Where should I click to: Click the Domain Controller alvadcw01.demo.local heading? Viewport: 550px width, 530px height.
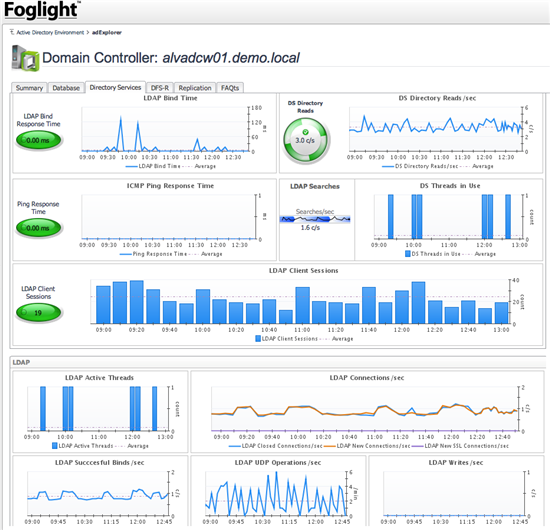[x=171, y=58]
